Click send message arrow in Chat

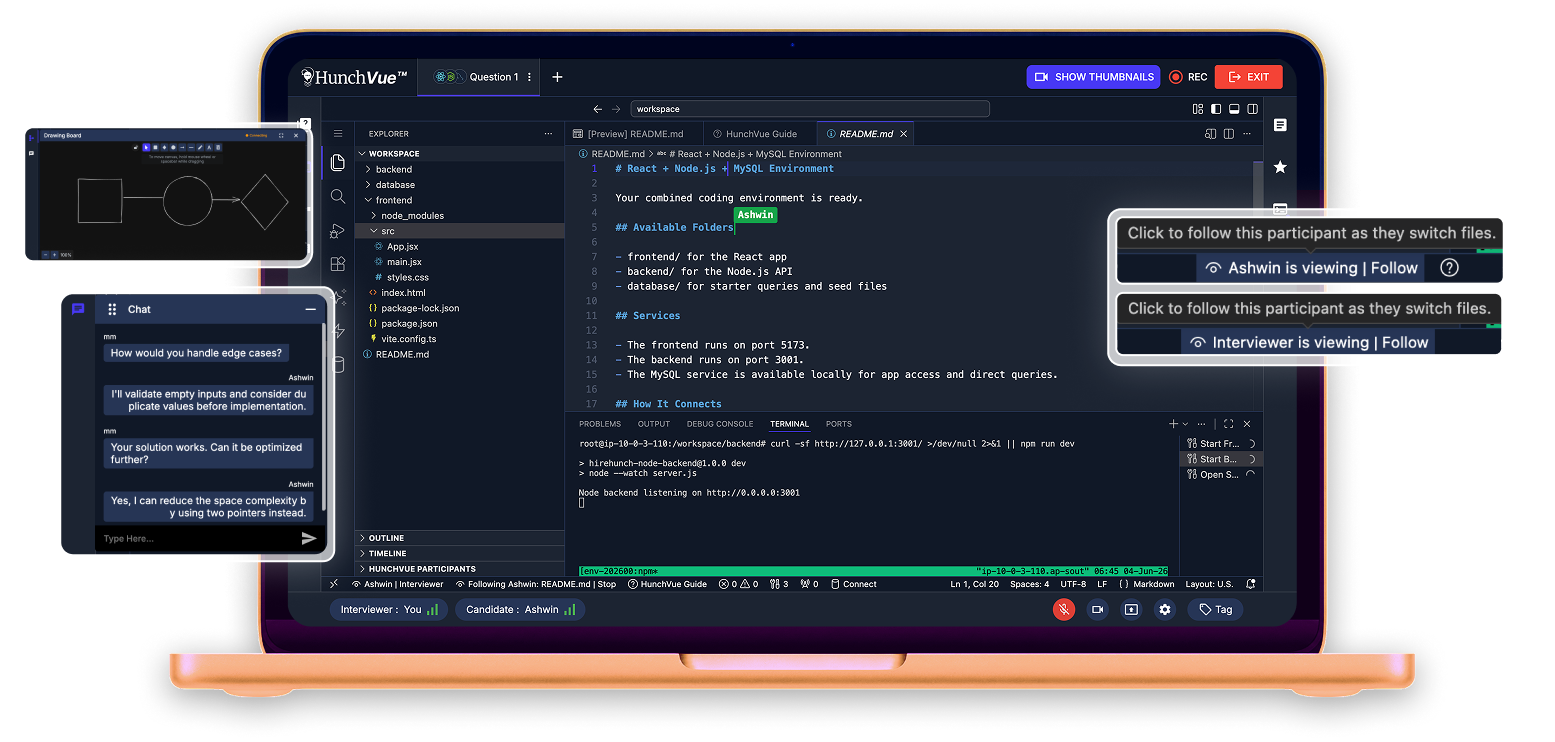pyautogui.click(x=309, y=538)
